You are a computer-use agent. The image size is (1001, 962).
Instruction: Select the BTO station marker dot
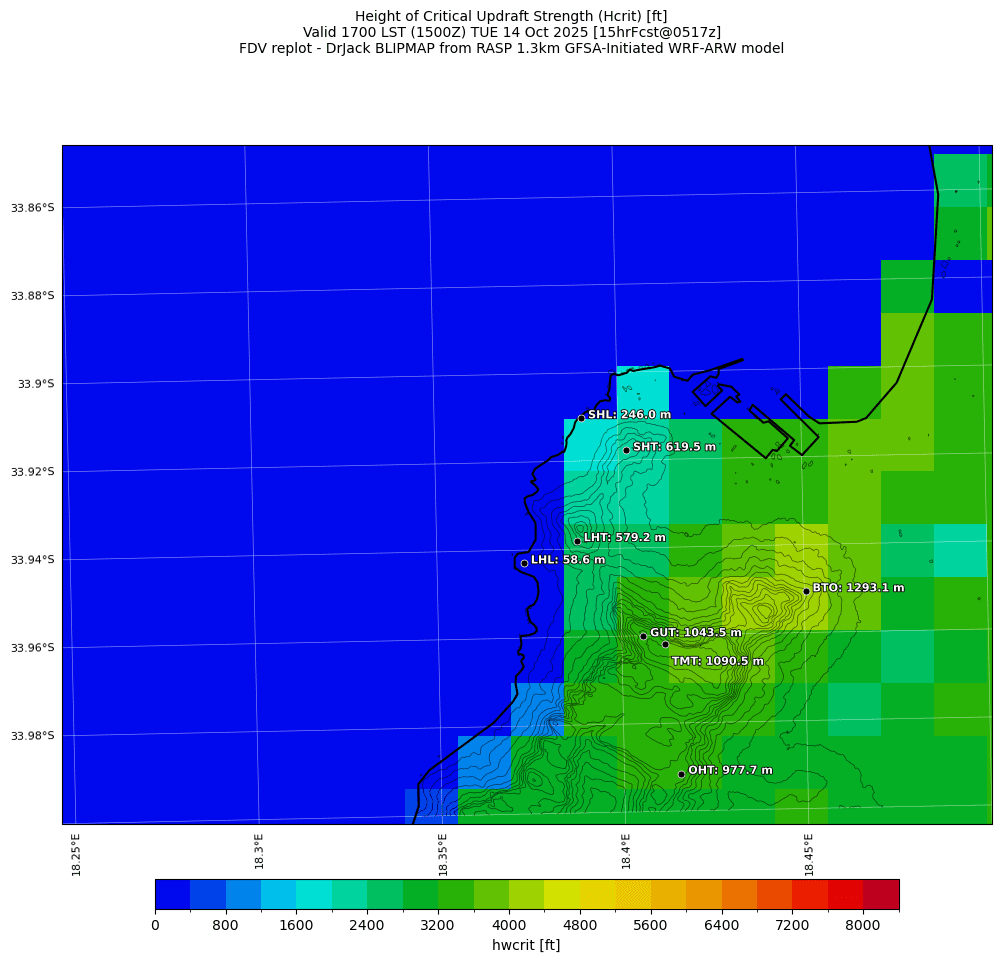tap(806, 591)
